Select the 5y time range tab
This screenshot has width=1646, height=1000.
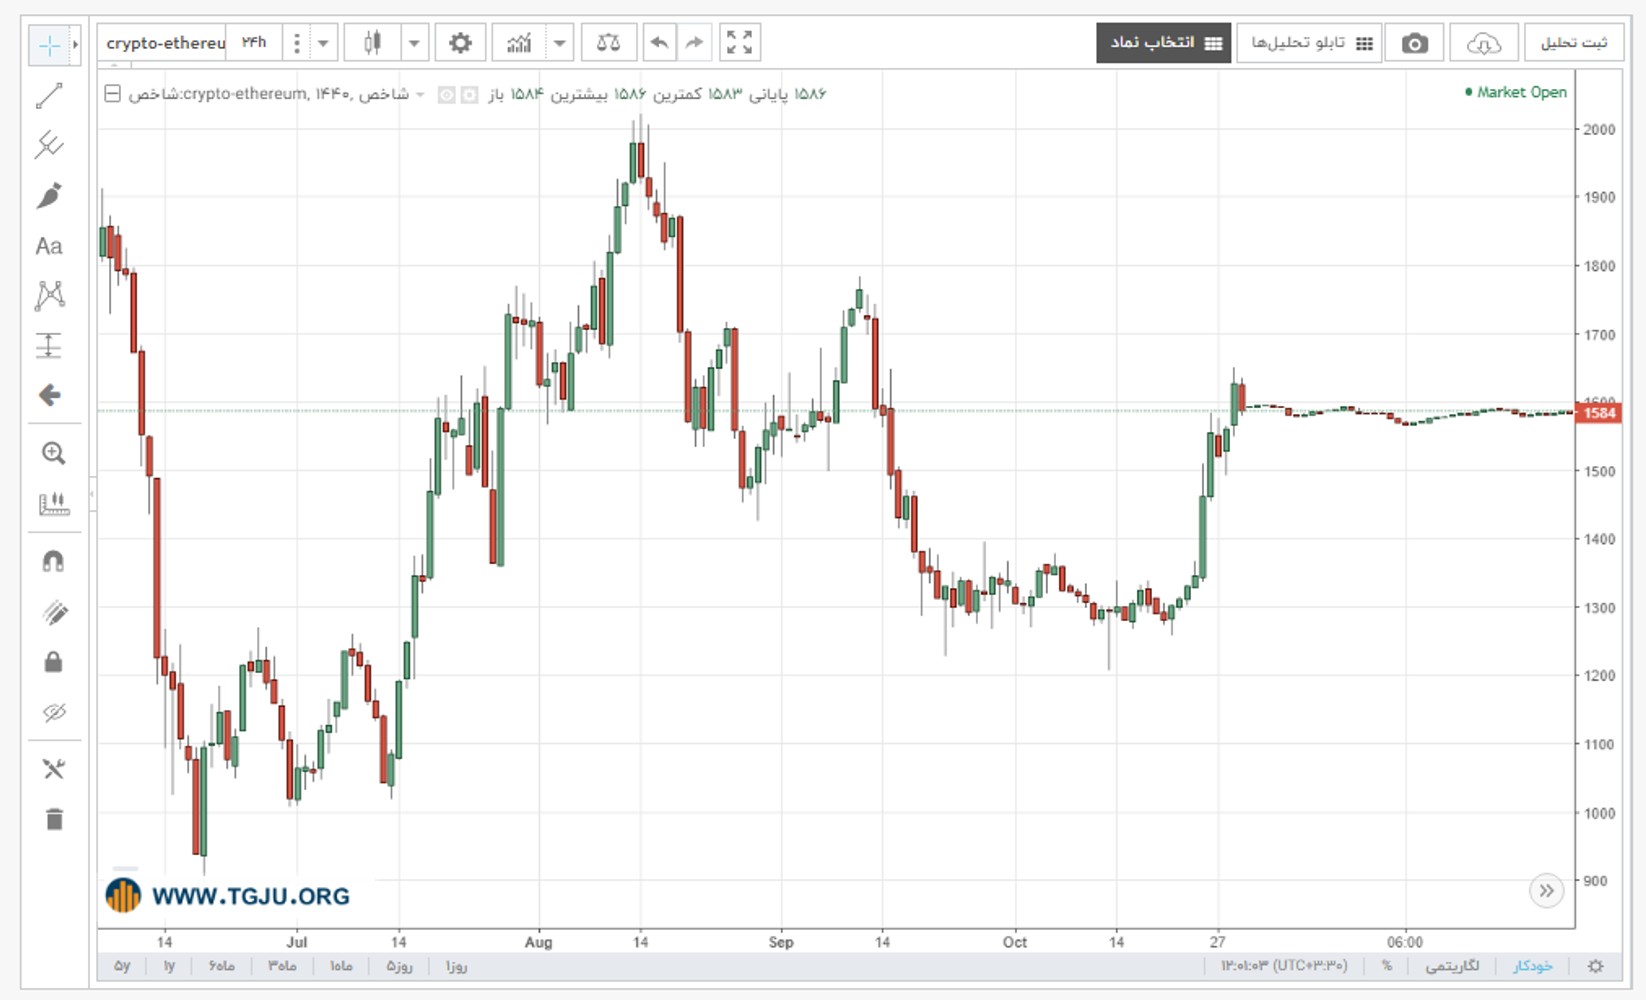pyautogui.click(x=122, y=966)
